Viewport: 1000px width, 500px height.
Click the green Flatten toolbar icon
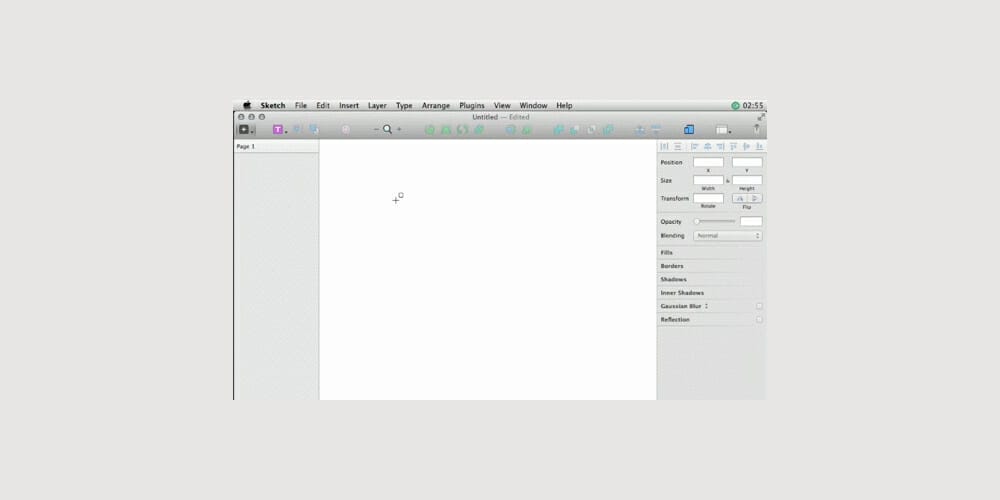[x=478, y=130]
